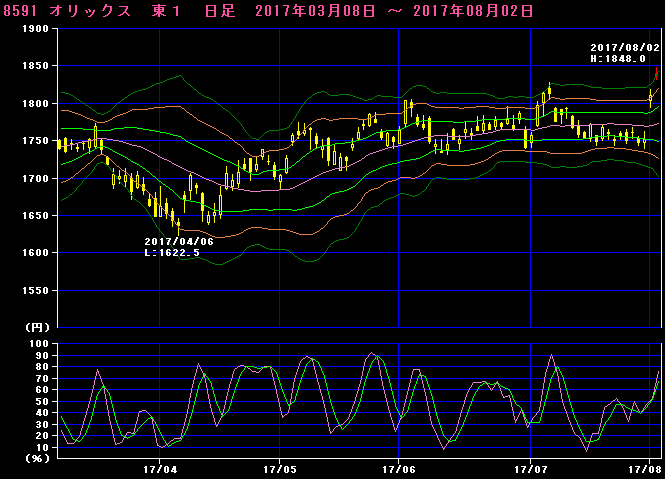Viewport: 665px width, 479px height.
Task: Click the '17/07' month axis label
Action: pyautogui.click(x=531, y=469)
